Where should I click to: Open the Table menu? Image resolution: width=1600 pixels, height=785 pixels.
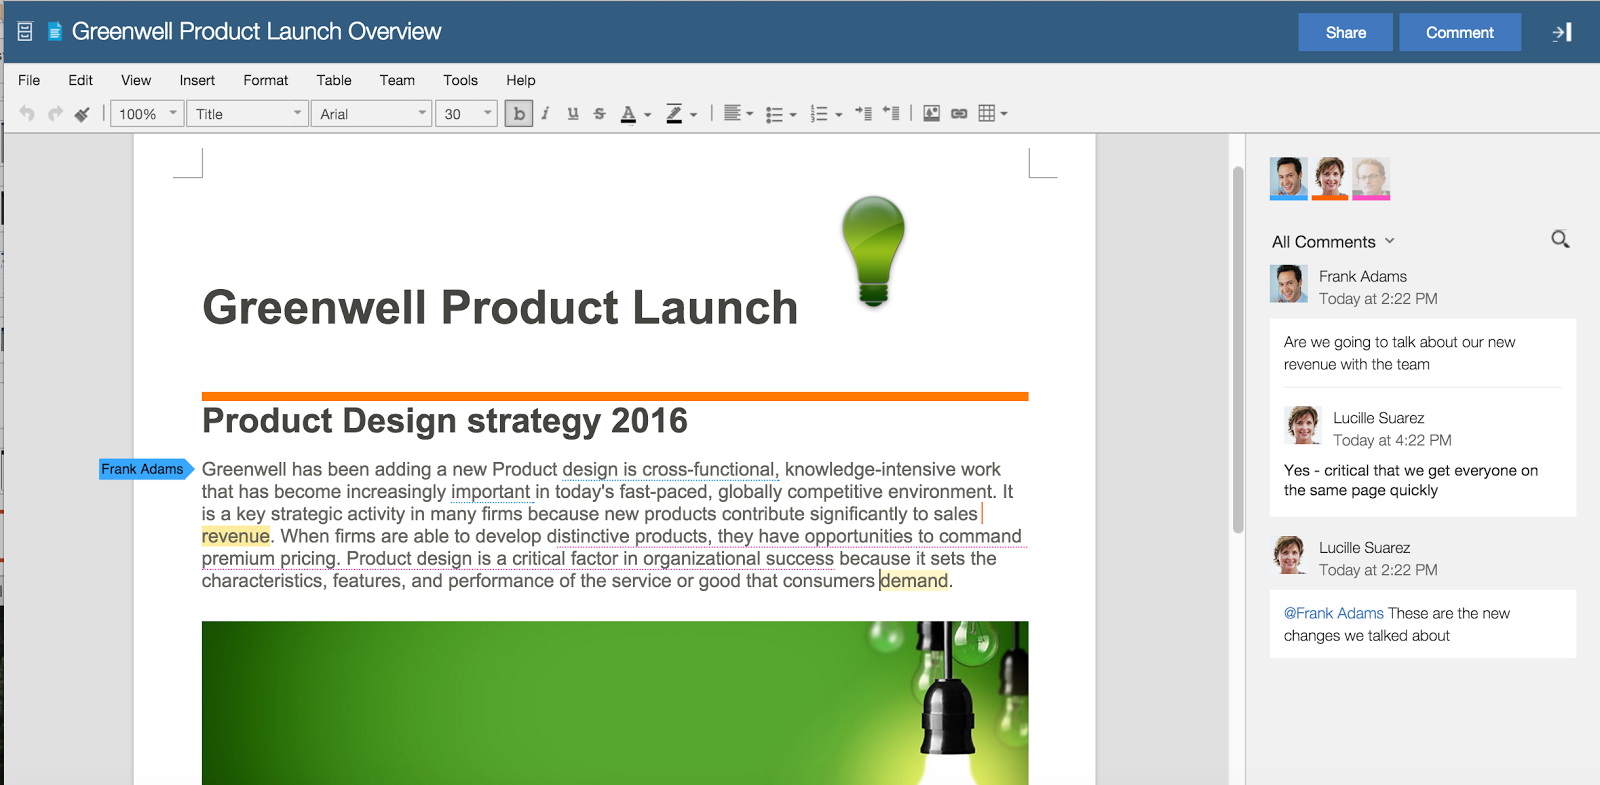(334, 80)
